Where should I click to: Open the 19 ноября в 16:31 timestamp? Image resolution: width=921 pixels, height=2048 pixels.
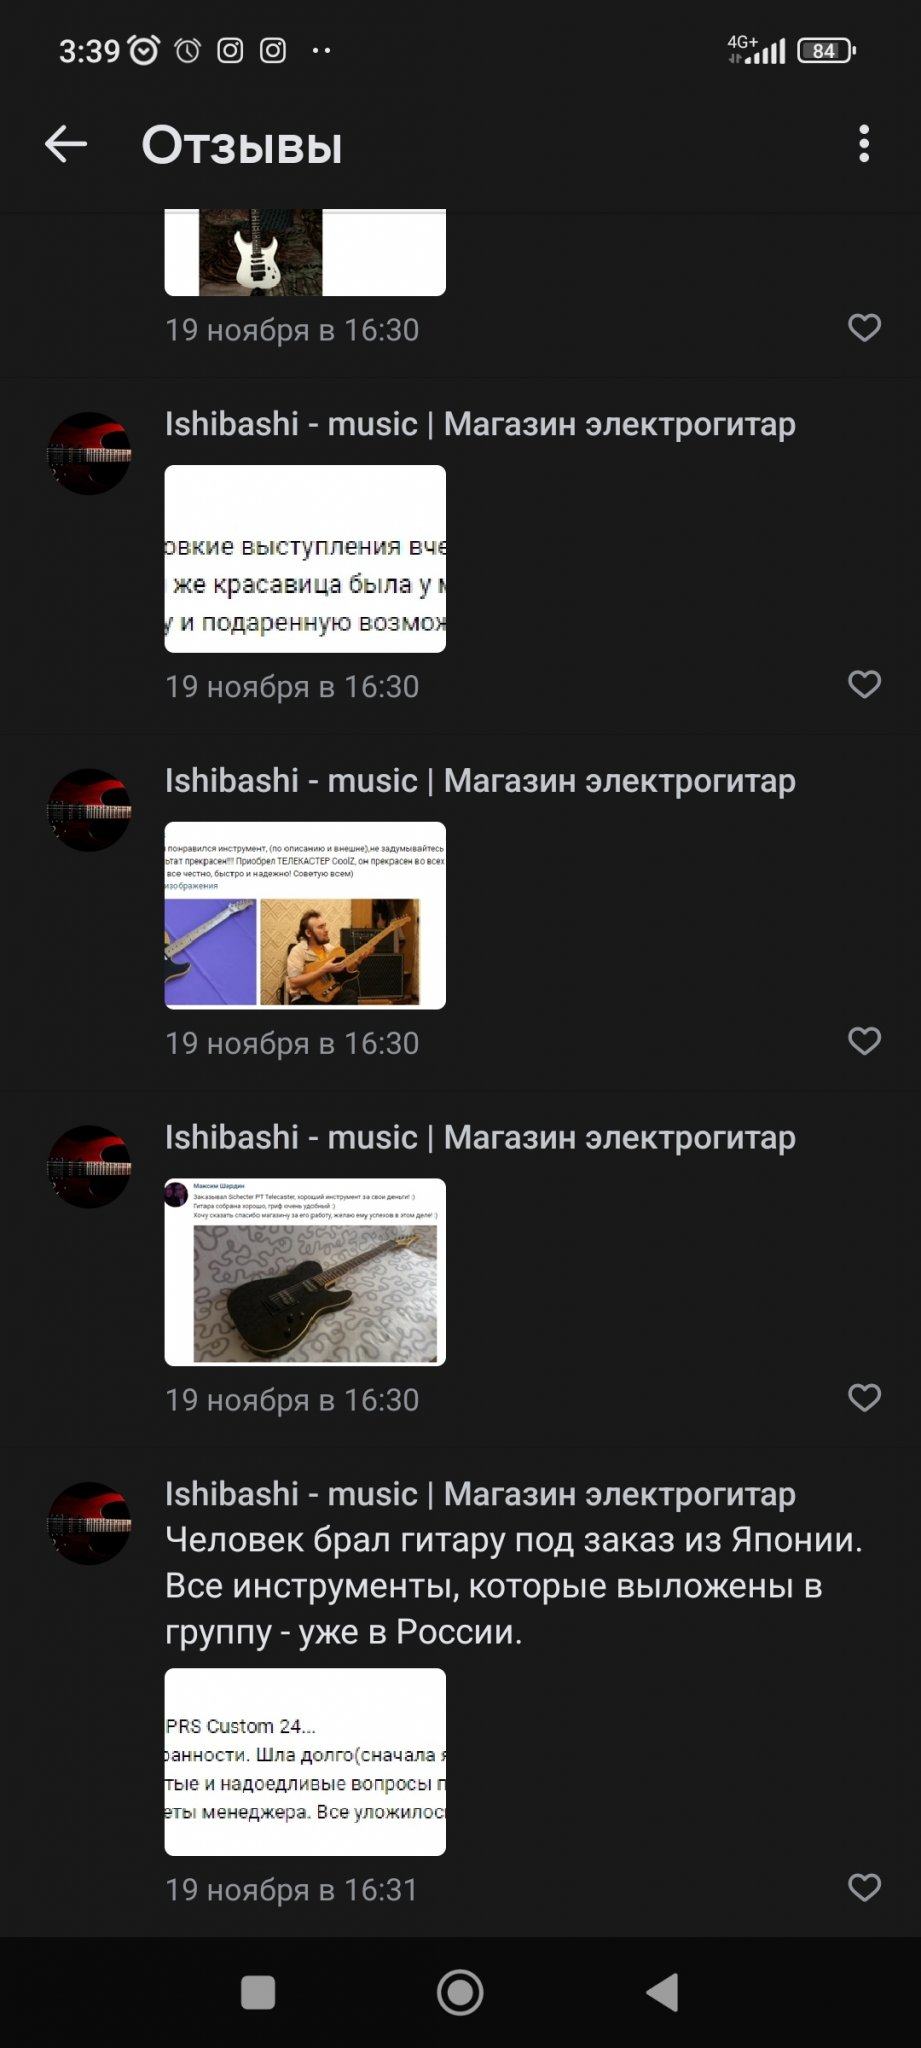click(291, 1890)
